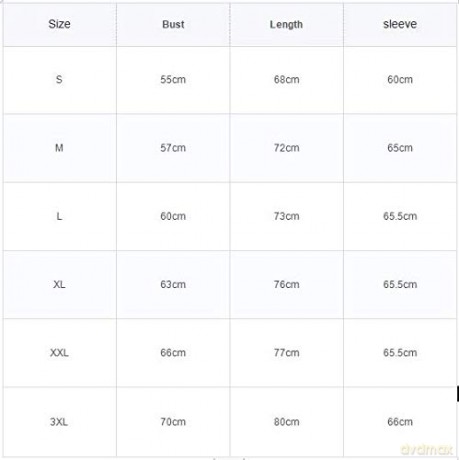
Task: Click the sleeve column header
Action: [x=400, y=24]
